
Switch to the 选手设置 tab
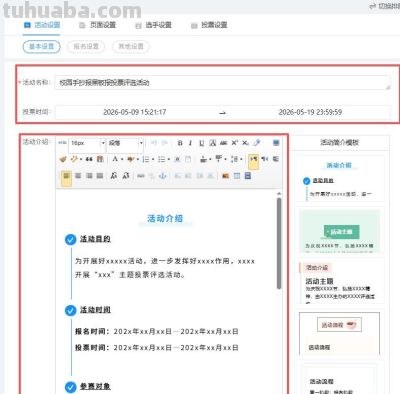(x=153, y=25)
